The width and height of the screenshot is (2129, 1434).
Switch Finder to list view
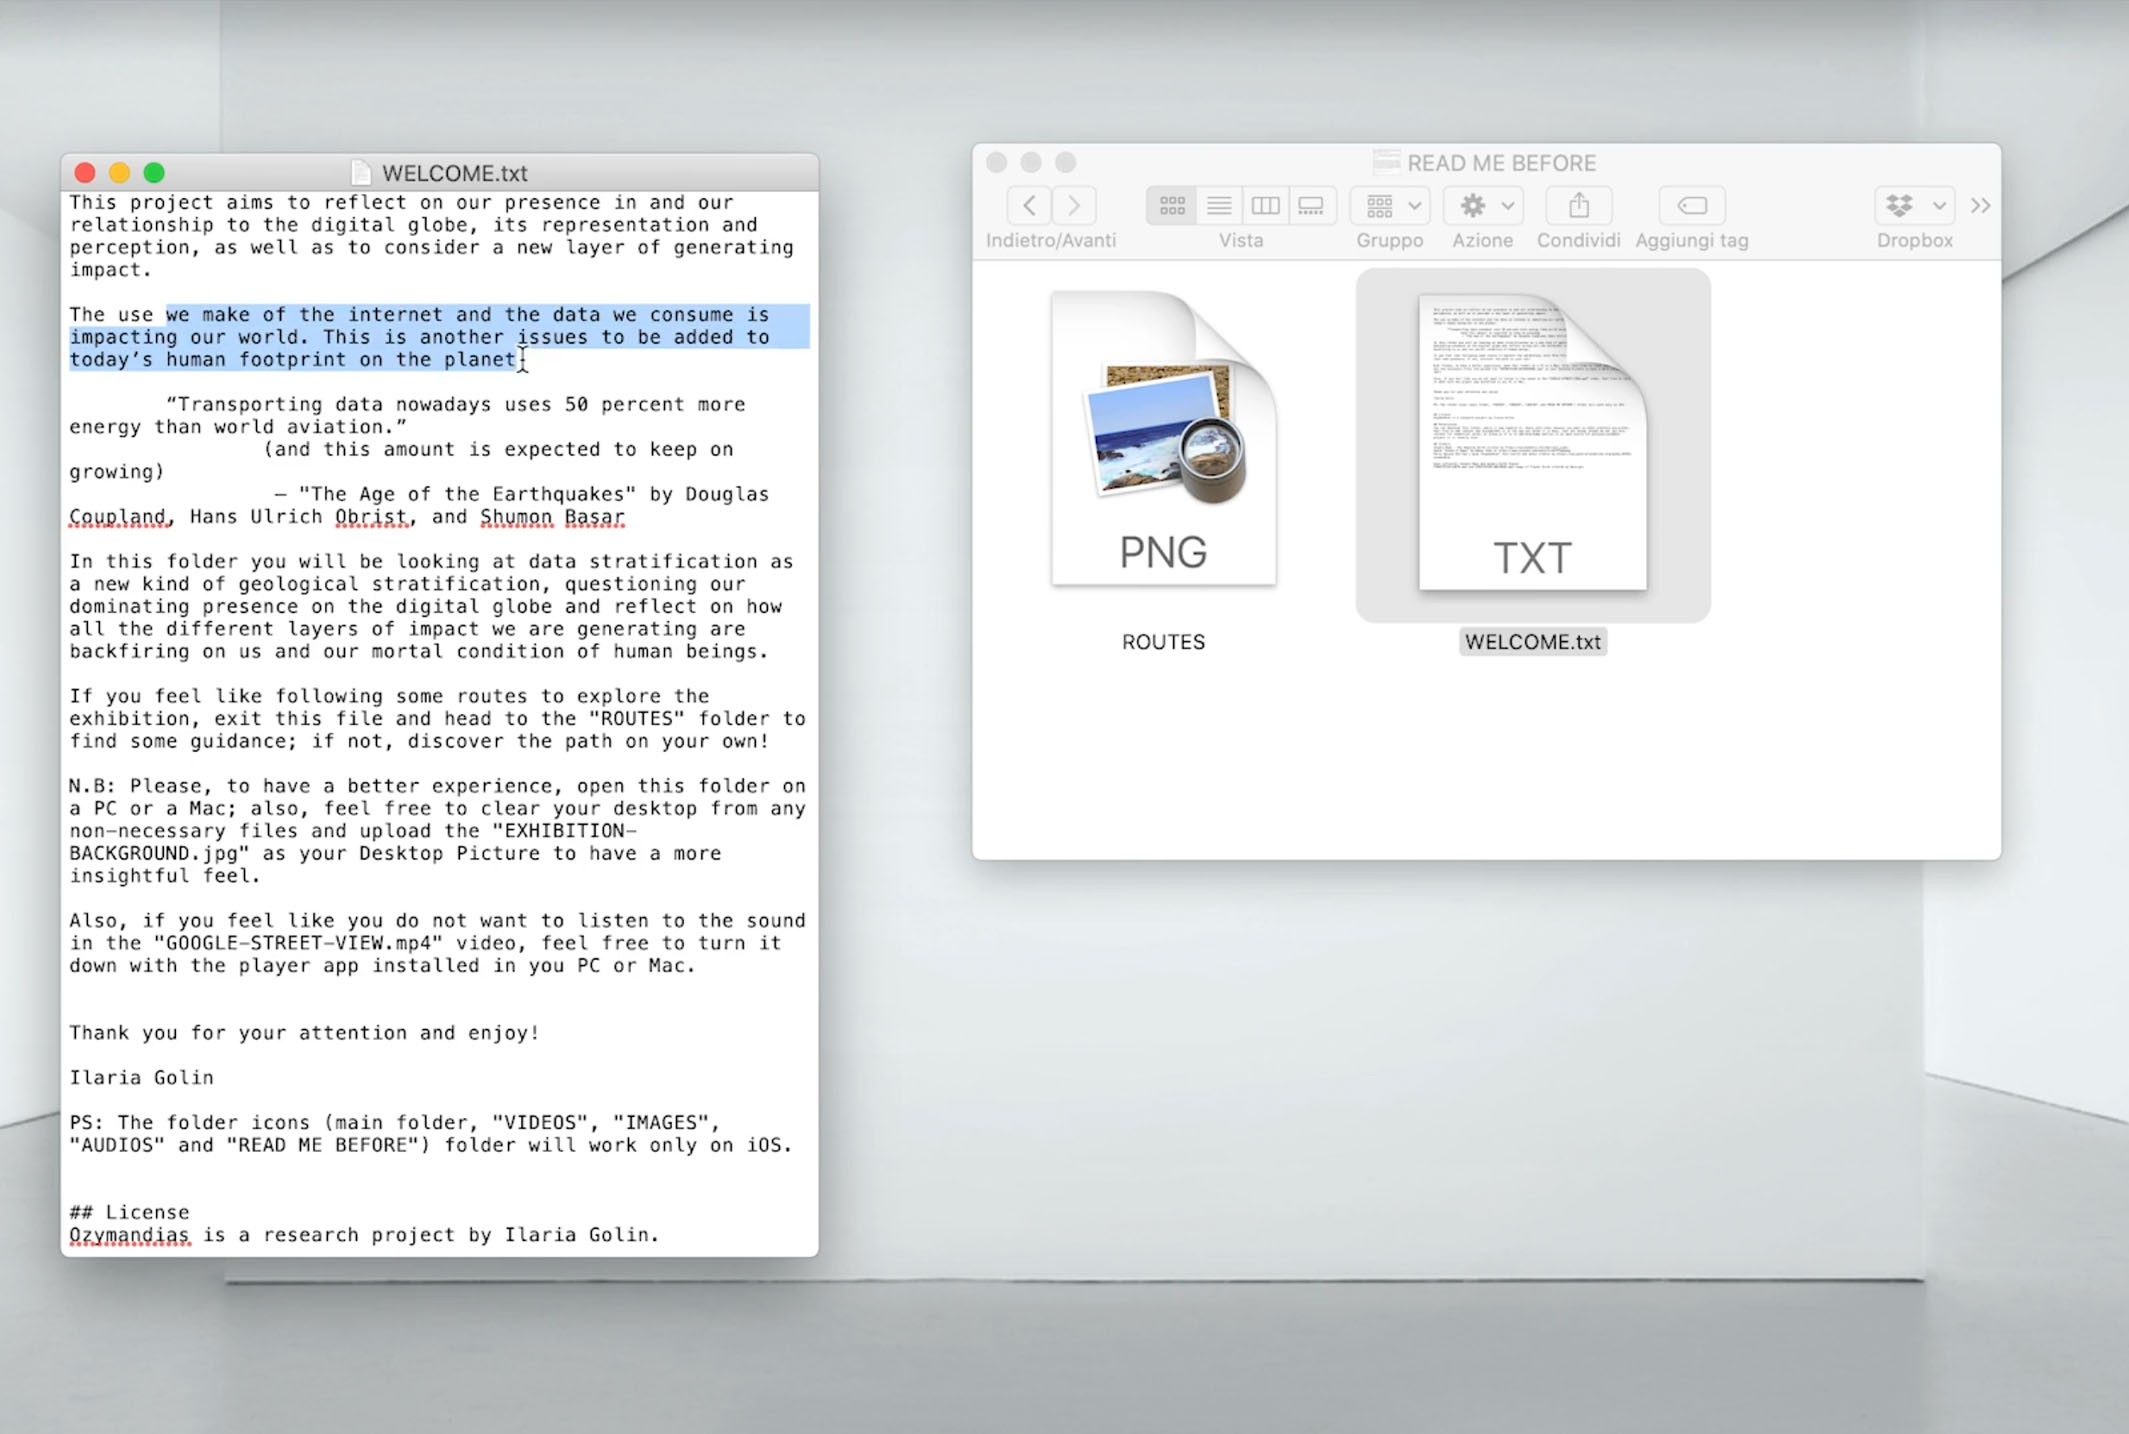(1219, 206)
